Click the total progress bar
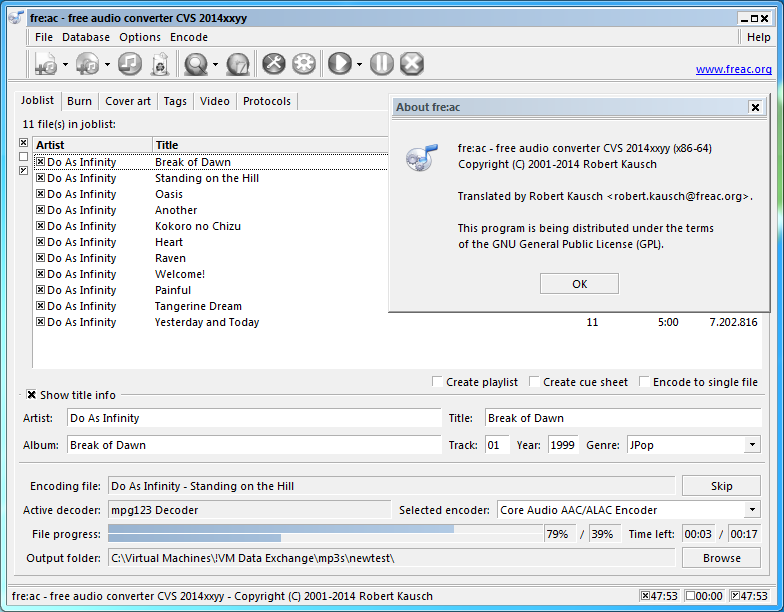The image size is (784, 612). pyautogui.click(x=326, y=538)
